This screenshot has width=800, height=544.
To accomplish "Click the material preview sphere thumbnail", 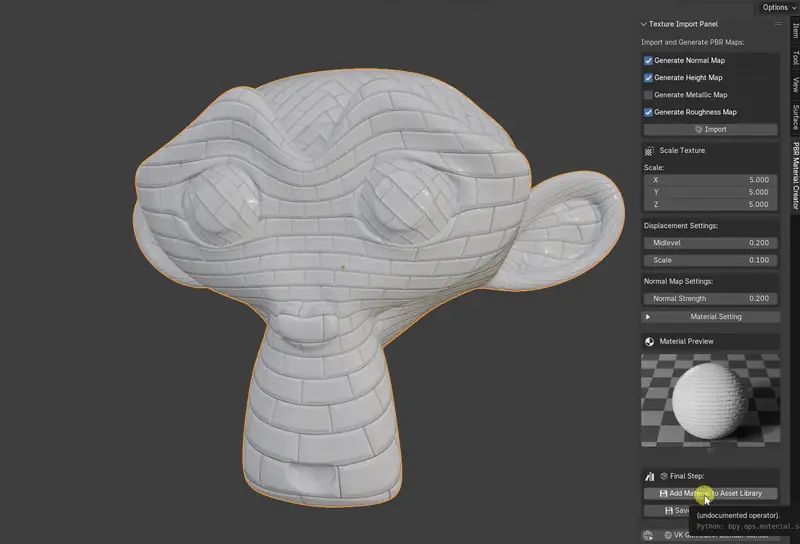I will click(x=710, y=401).
